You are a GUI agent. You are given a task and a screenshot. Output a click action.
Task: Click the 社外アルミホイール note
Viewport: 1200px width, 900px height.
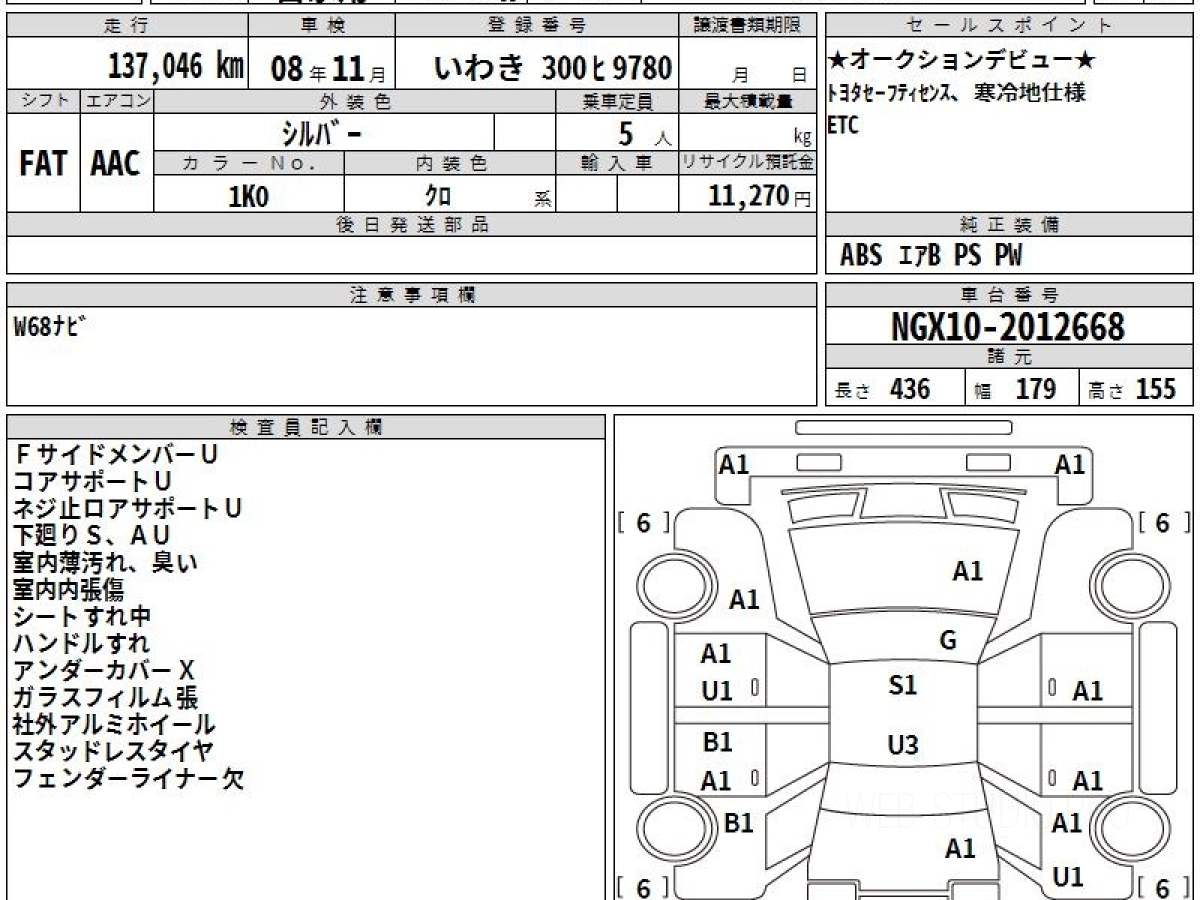click(114, 724)
